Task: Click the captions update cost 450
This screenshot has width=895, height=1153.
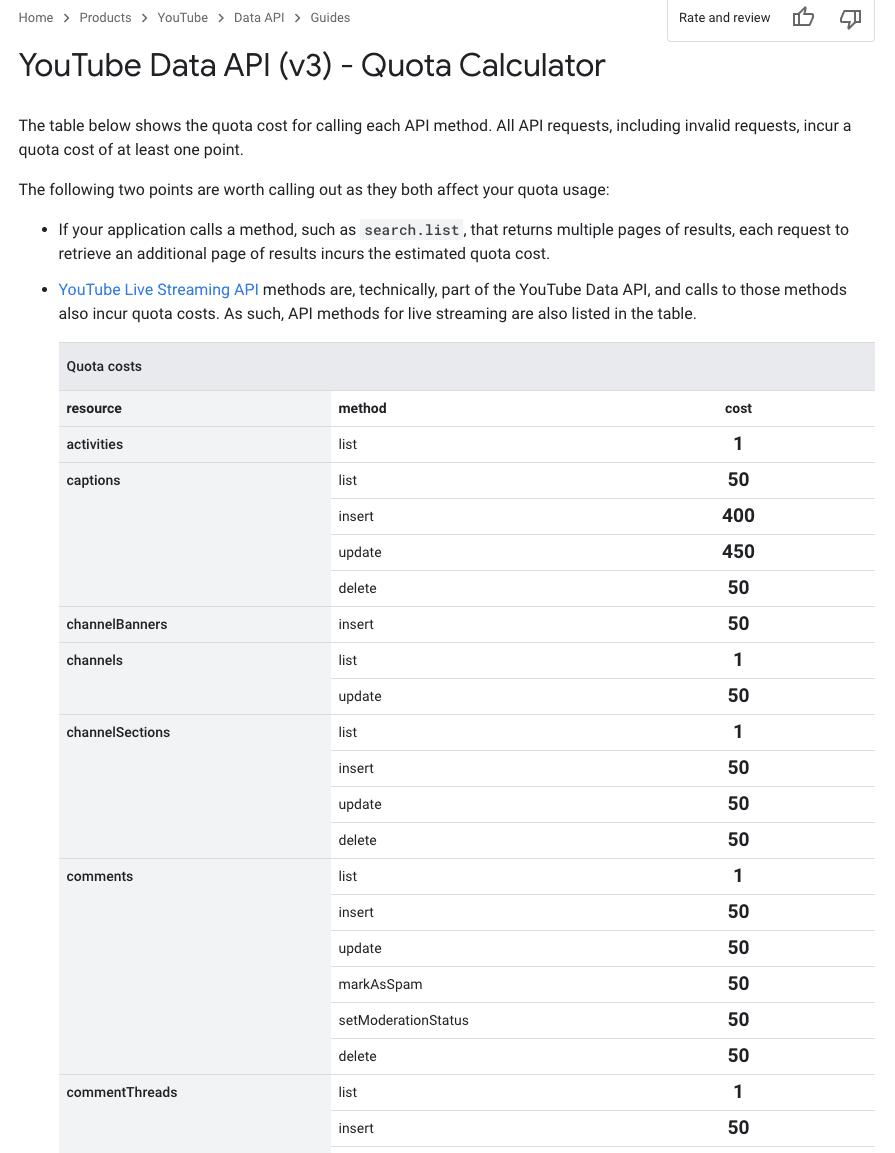Action: click(738, 552)
